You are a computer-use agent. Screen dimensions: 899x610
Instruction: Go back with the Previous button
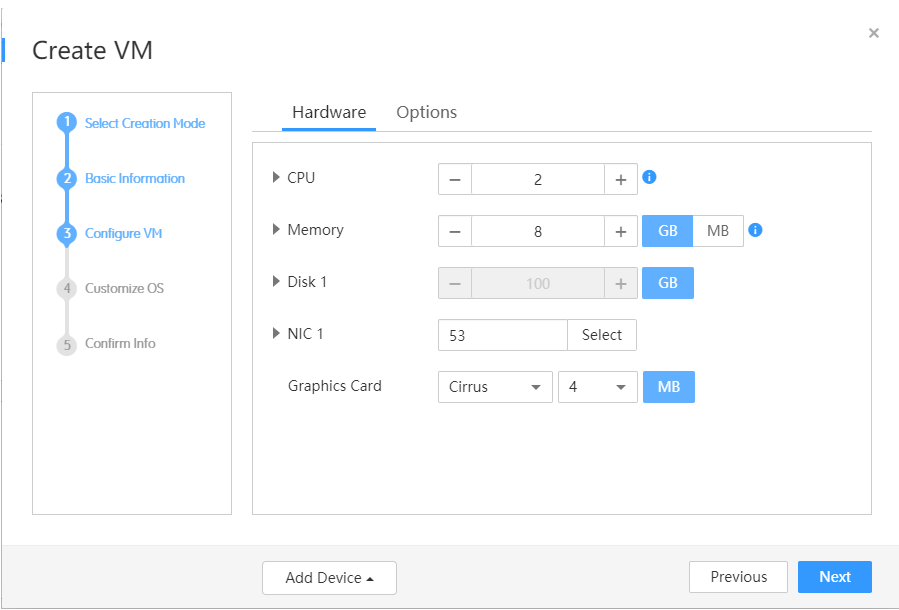[739, 577]
